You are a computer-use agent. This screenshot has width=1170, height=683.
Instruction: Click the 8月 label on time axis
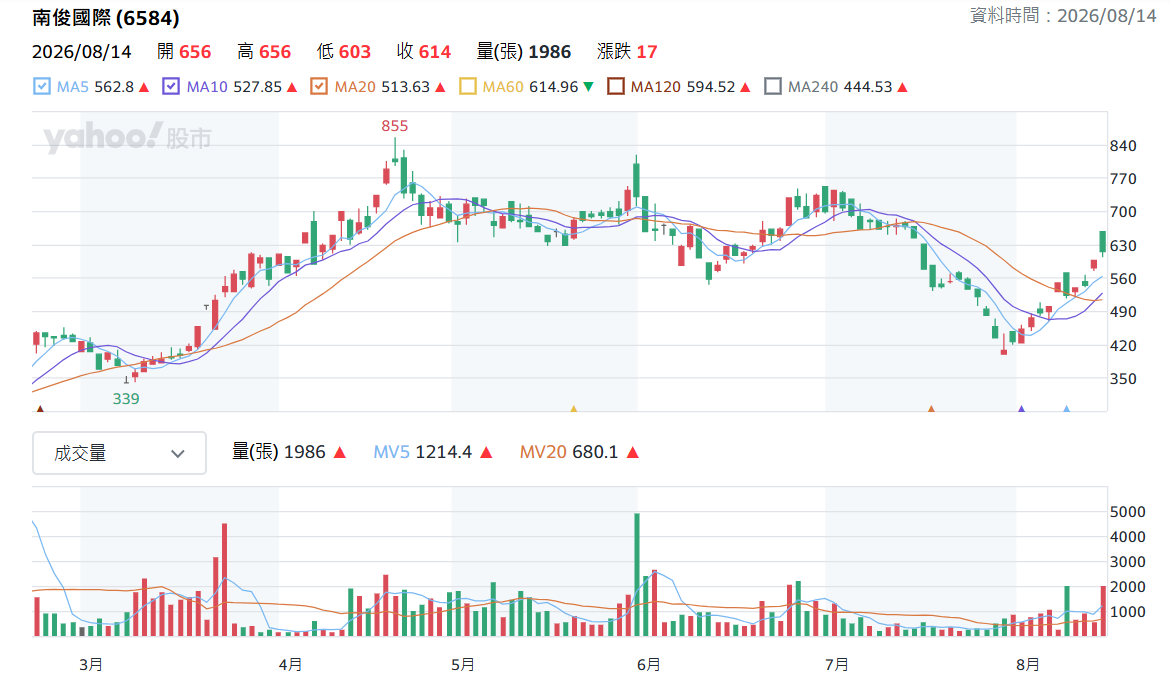1027,664
